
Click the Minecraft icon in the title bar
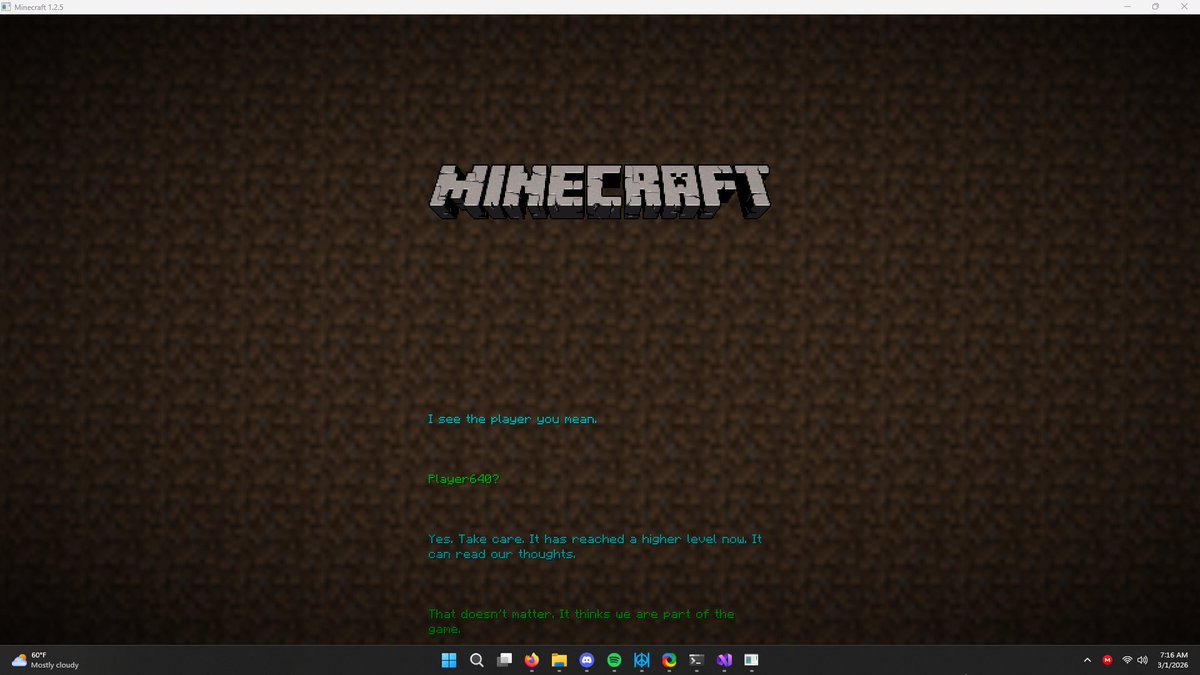pos(6,6)
